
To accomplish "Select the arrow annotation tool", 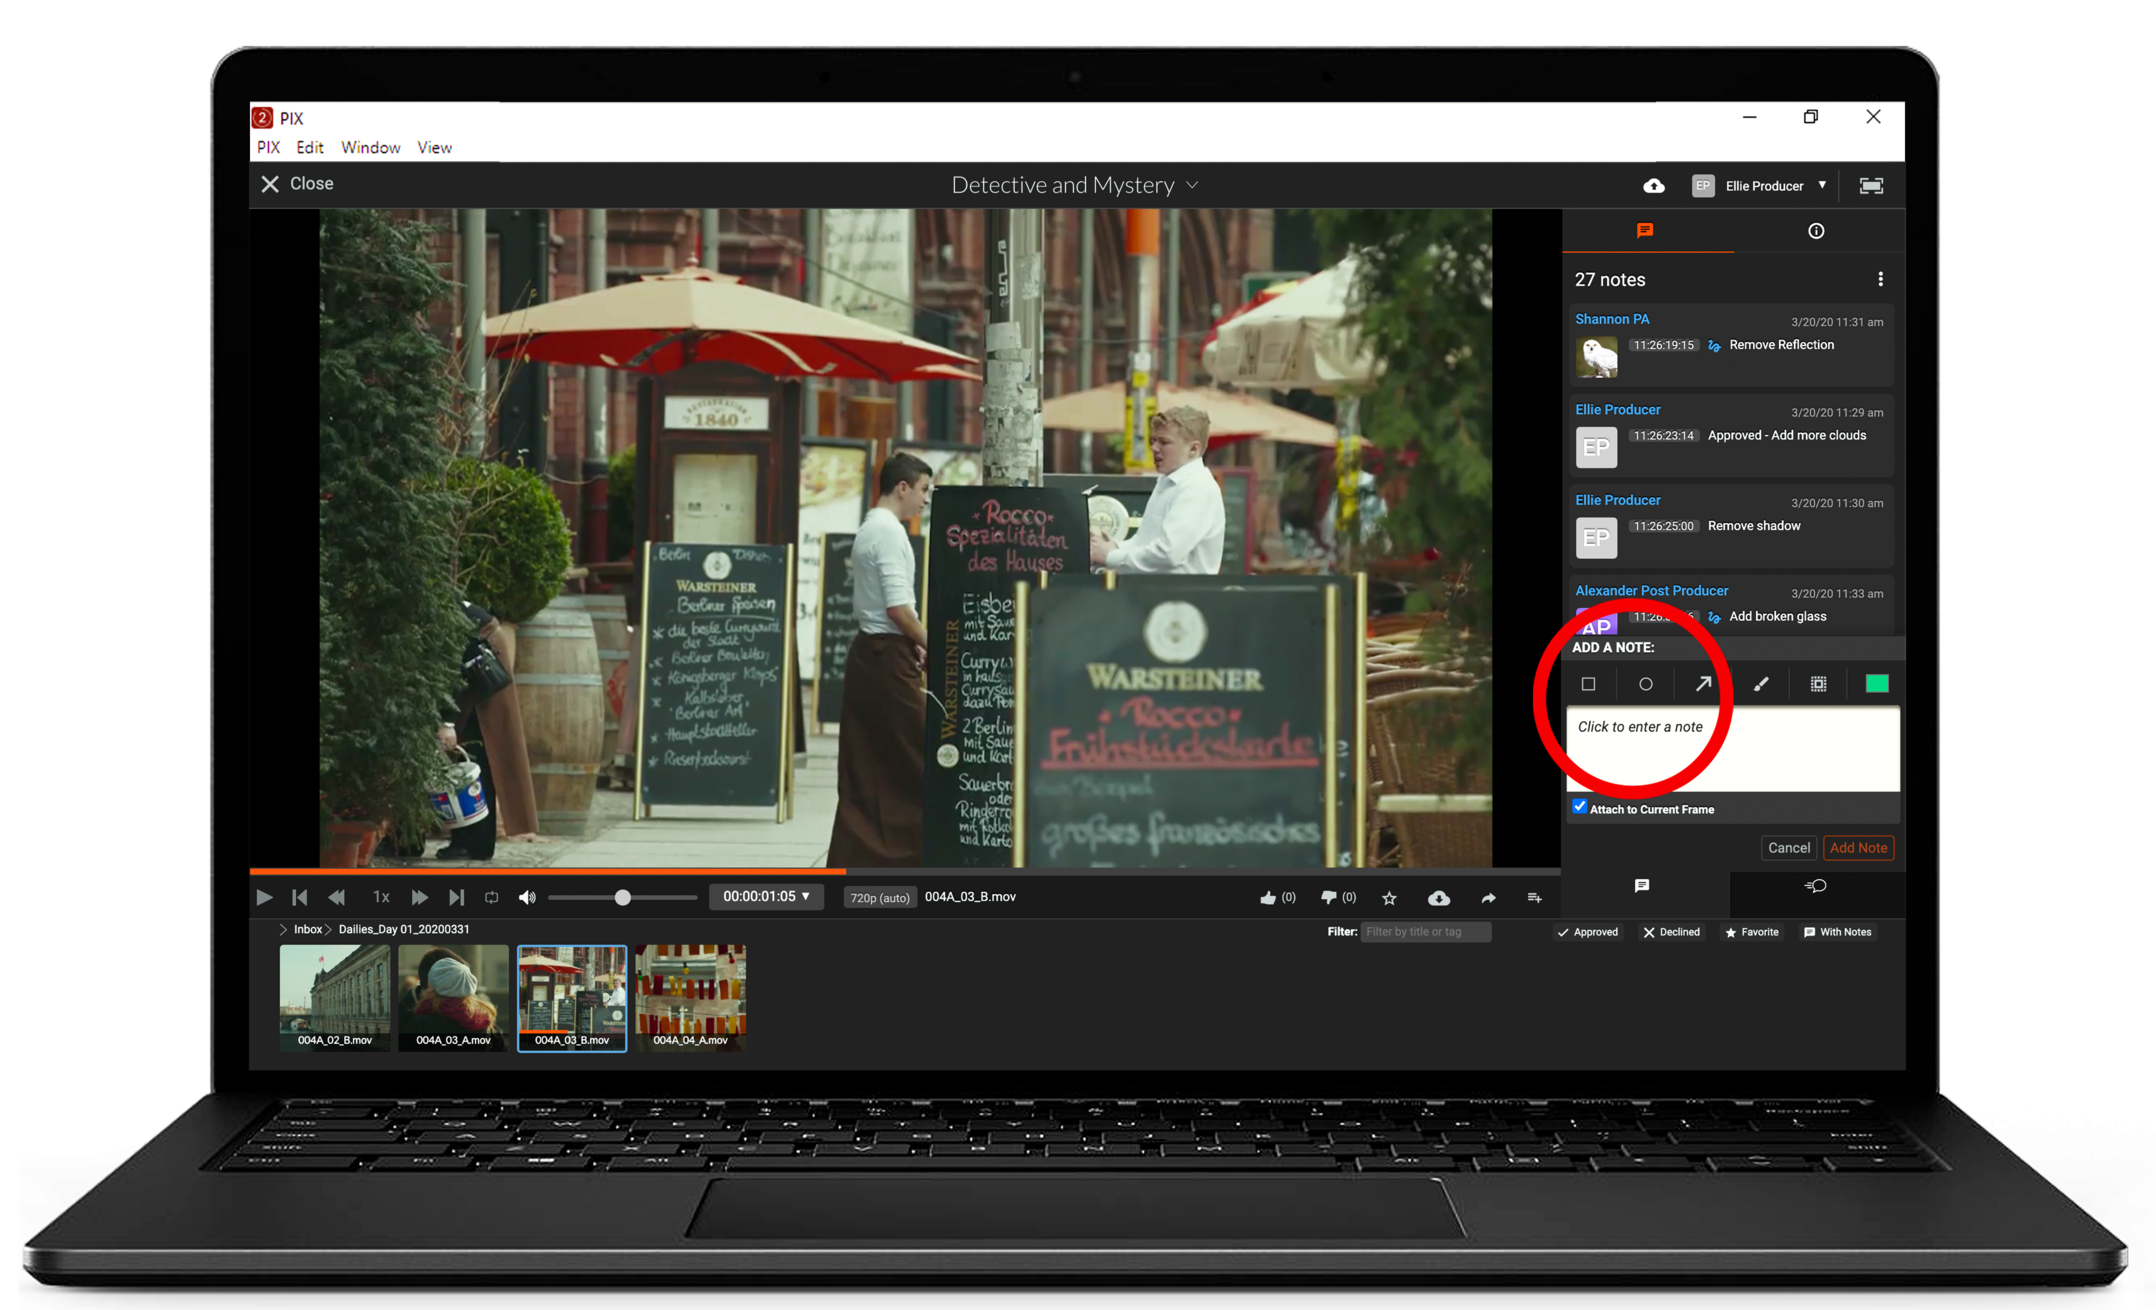I will [1703, 684].
